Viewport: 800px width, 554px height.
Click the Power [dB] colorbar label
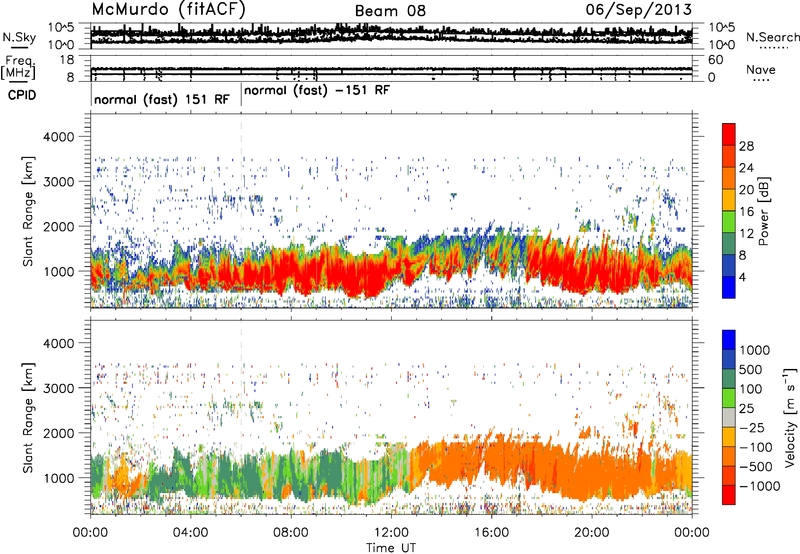[763, 211]
